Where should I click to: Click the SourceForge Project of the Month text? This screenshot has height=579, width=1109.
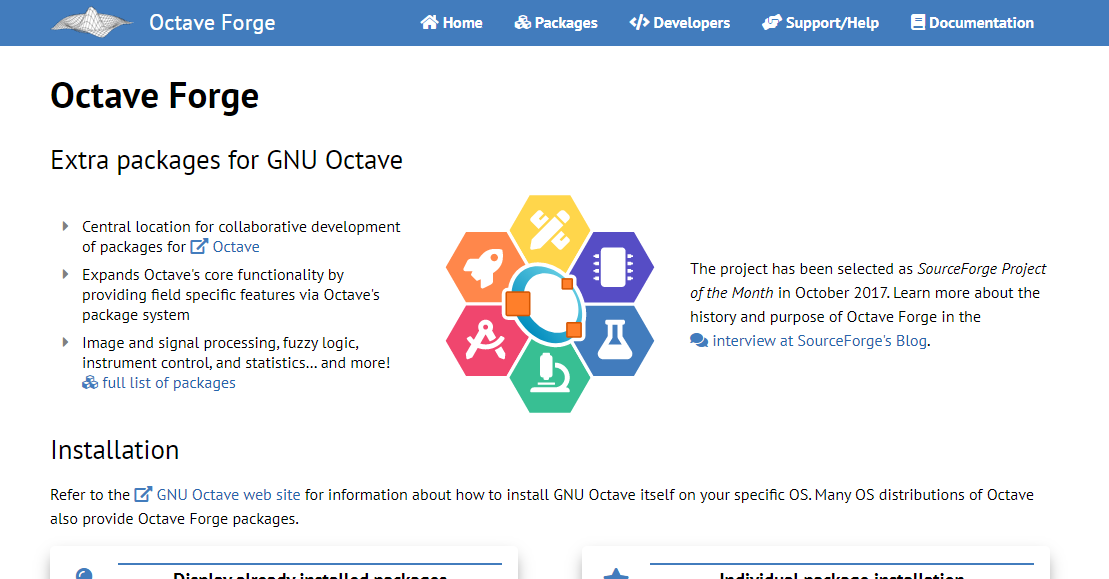click(868, 281)
